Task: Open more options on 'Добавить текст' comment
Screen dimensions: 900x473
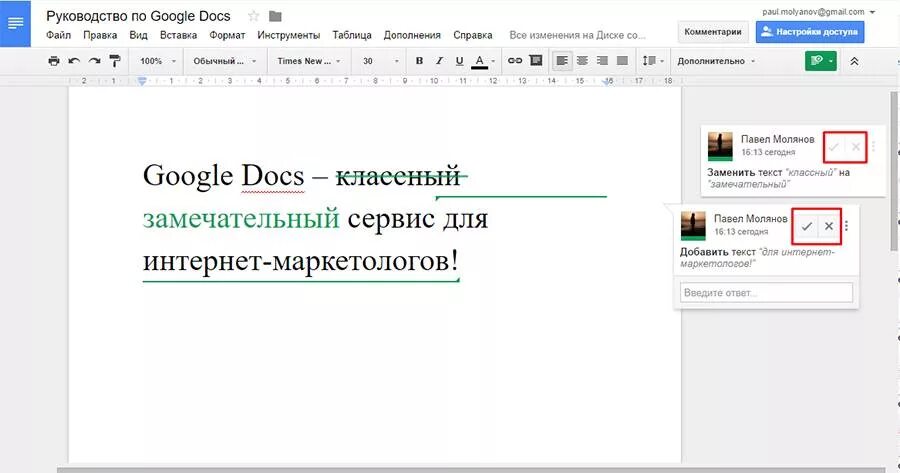Action: click(x=847, y=226)
